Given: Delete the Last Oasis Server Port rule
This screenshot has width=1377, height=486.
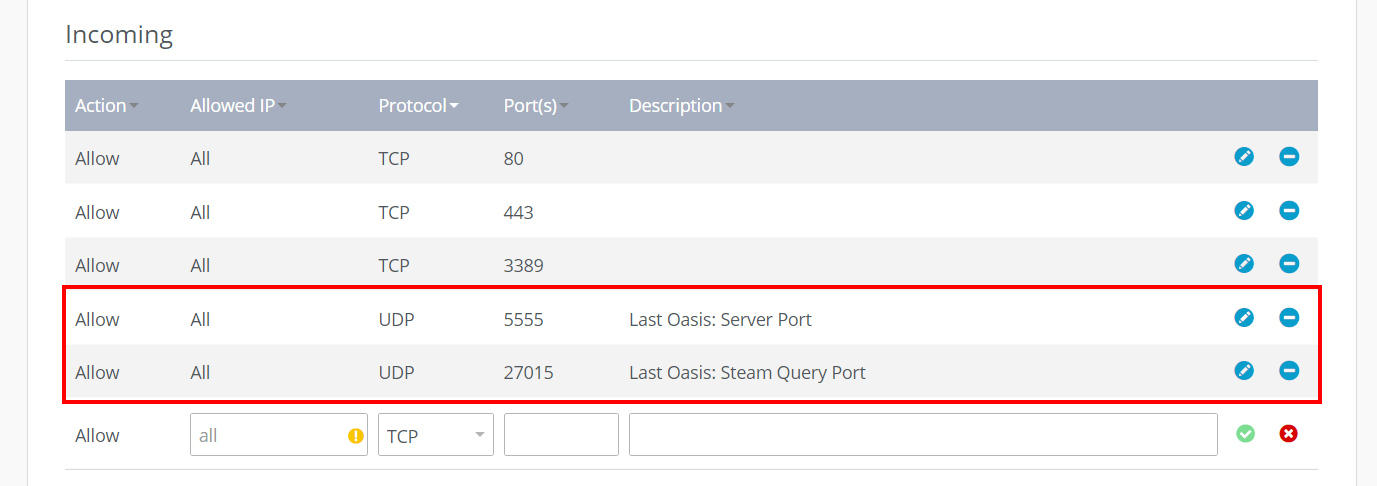Looking at the screenshot, I should coord(1289,318).
